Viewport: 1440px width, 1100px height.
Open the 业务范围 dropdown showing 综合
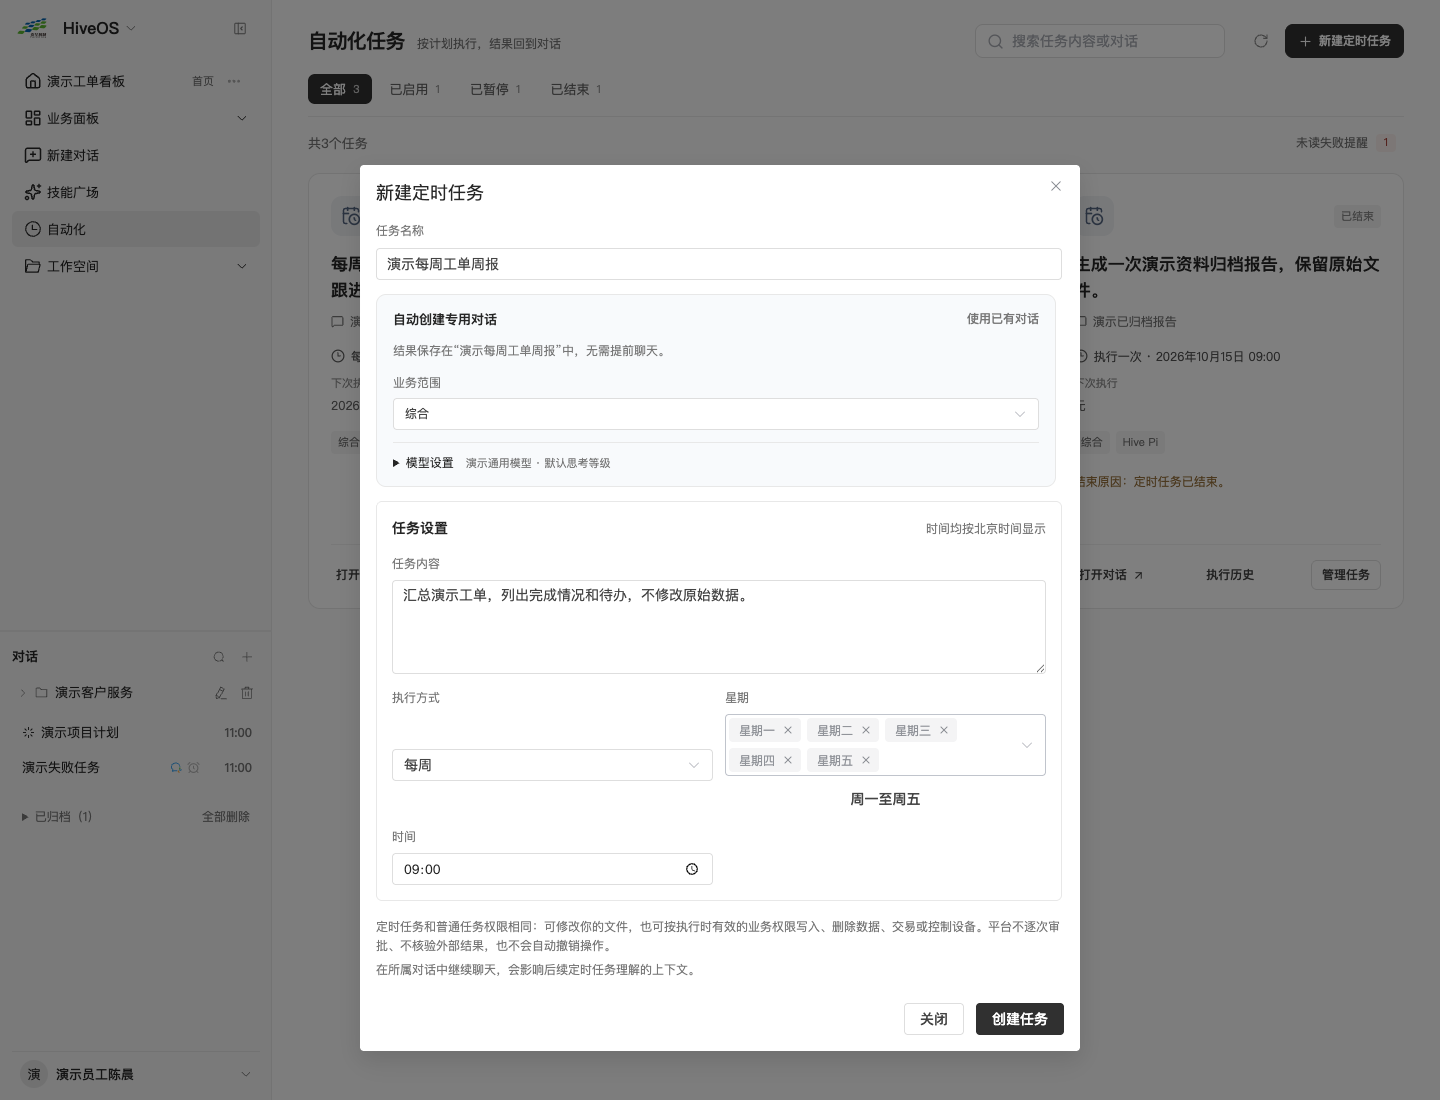tap(716, 414)
